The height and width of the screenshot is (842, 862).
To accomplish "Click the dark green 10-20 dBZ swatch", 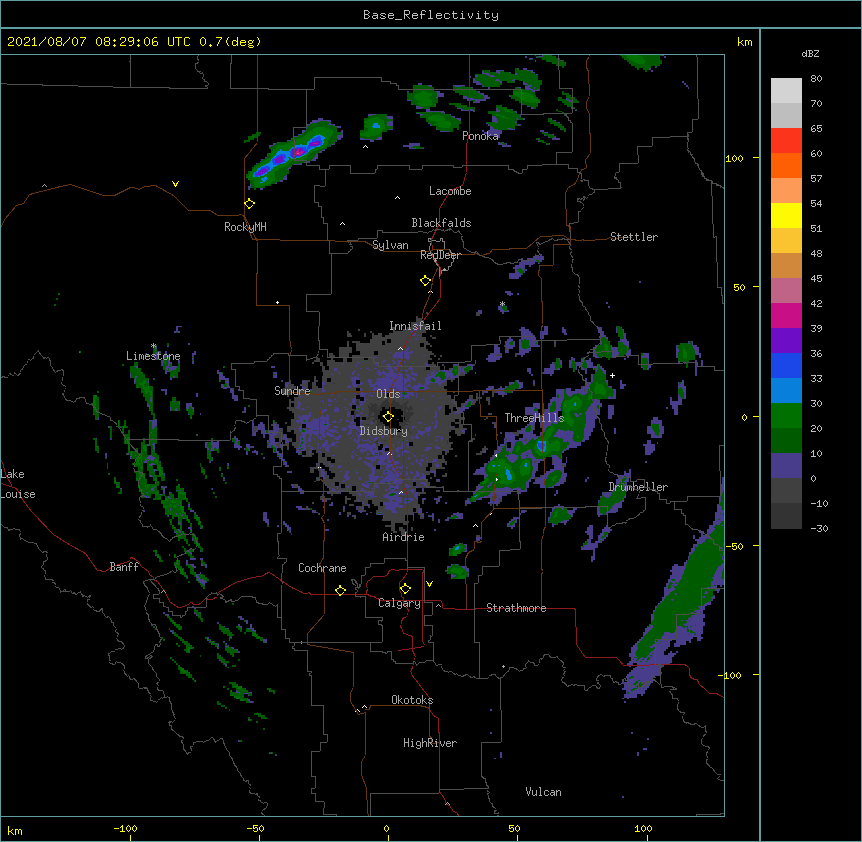I will [x=786, y=441].
